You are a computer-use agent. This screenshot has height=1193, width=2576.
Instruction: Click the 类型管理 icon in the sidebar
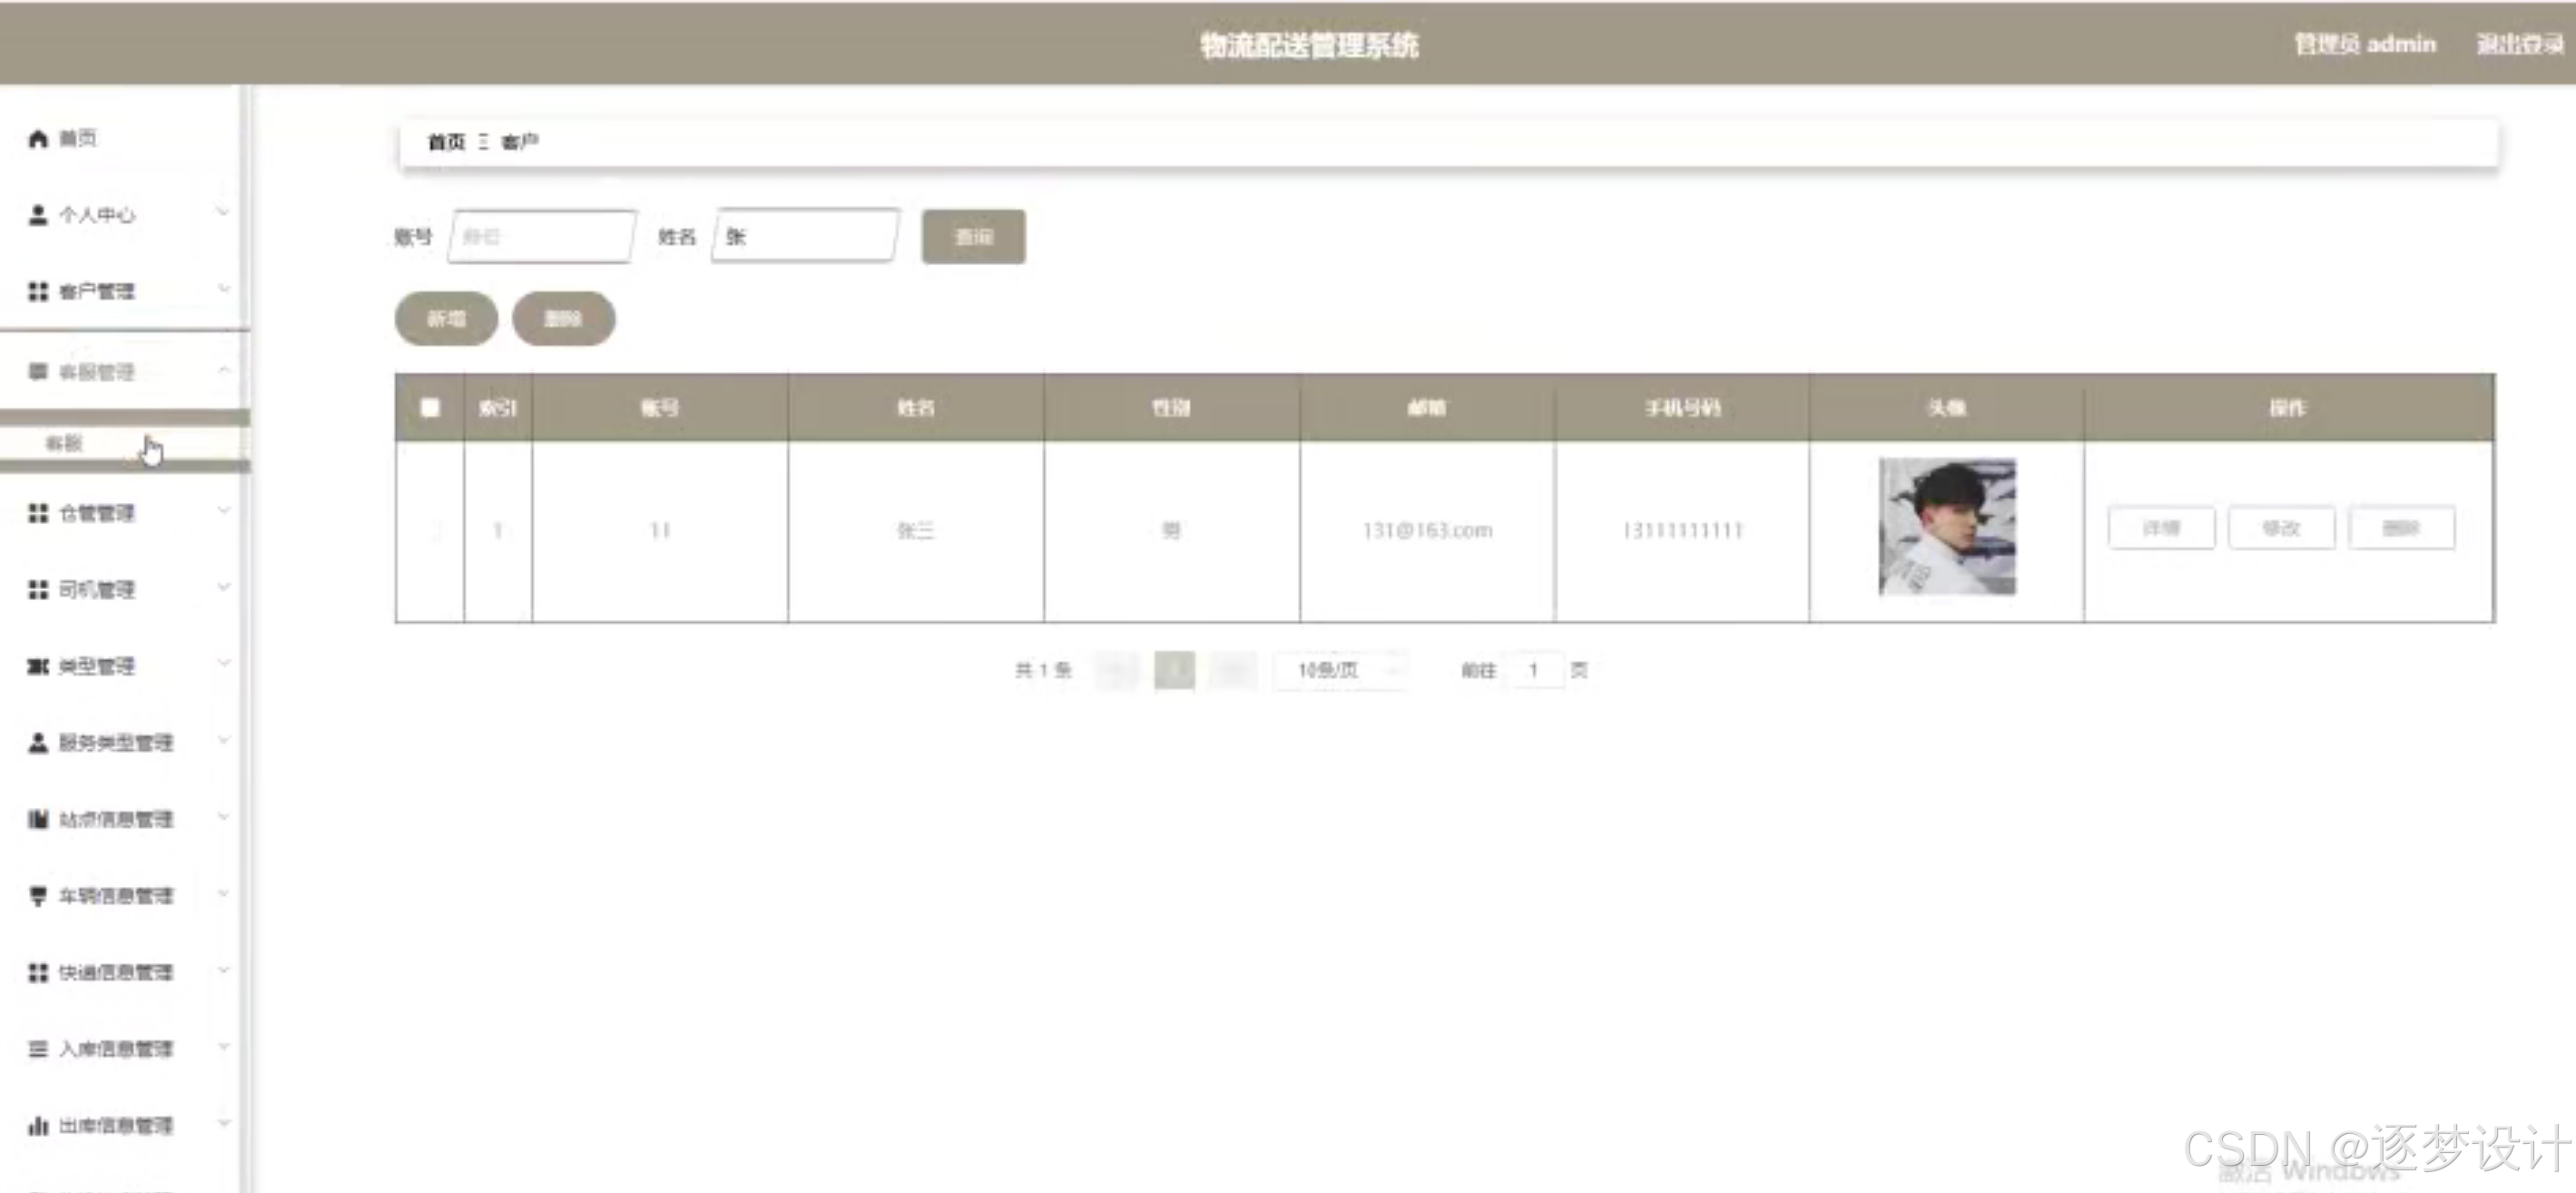click(37, 666)
